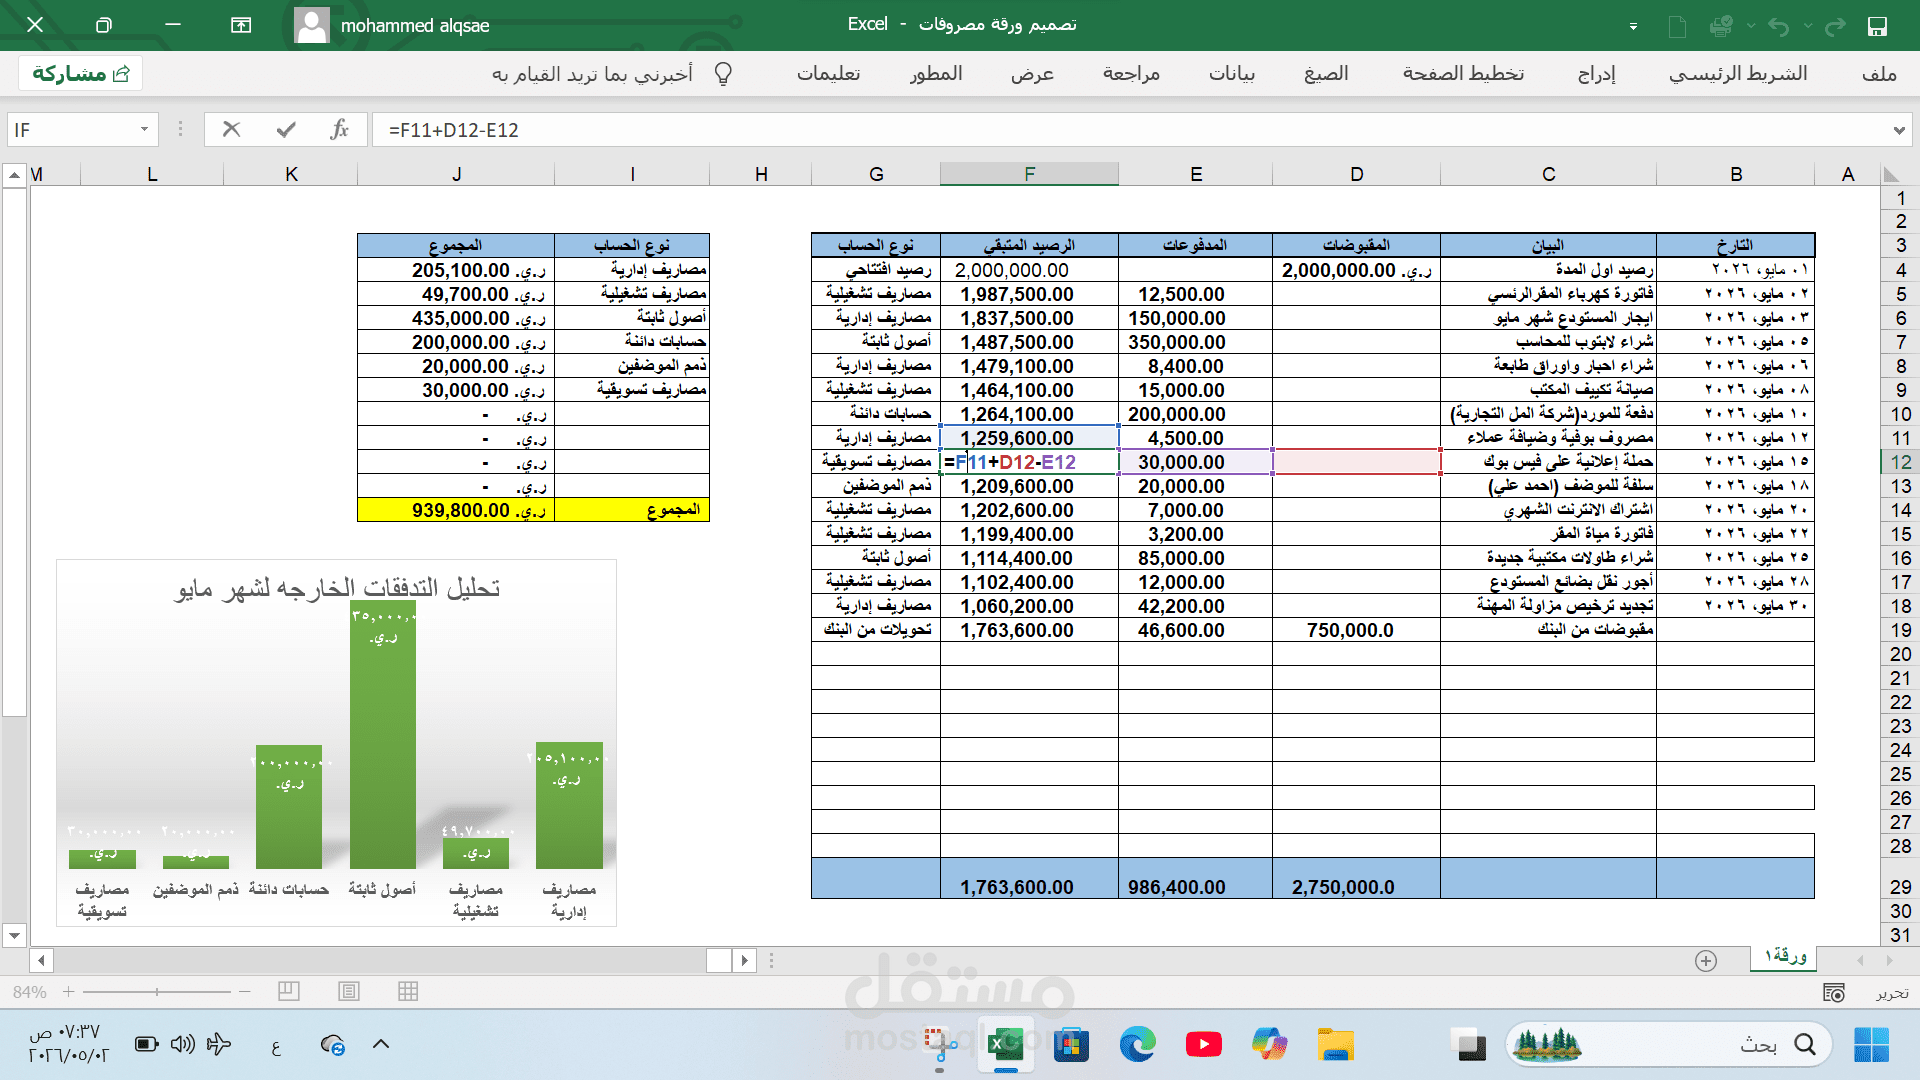Image resolution: width=1920 pixels, height=1080 pixels.
Task: Launch Microsoft Edge from the taskbar
Action: coord(1137,1045)
